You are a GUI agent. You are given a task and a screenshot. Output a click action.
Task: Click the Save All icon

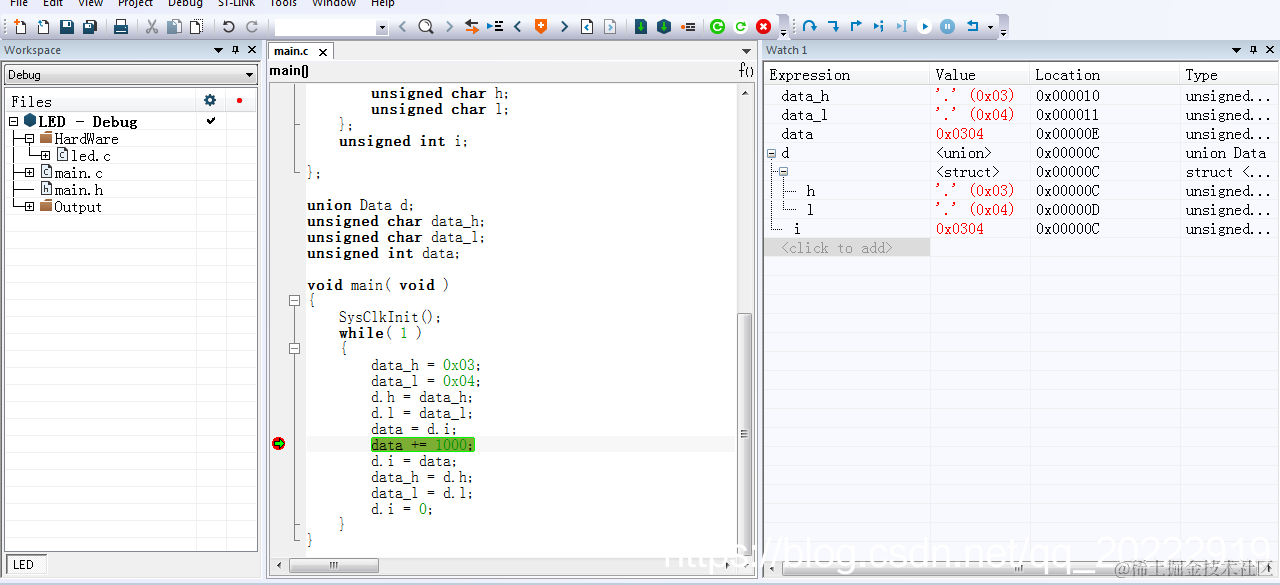point(90,27)
